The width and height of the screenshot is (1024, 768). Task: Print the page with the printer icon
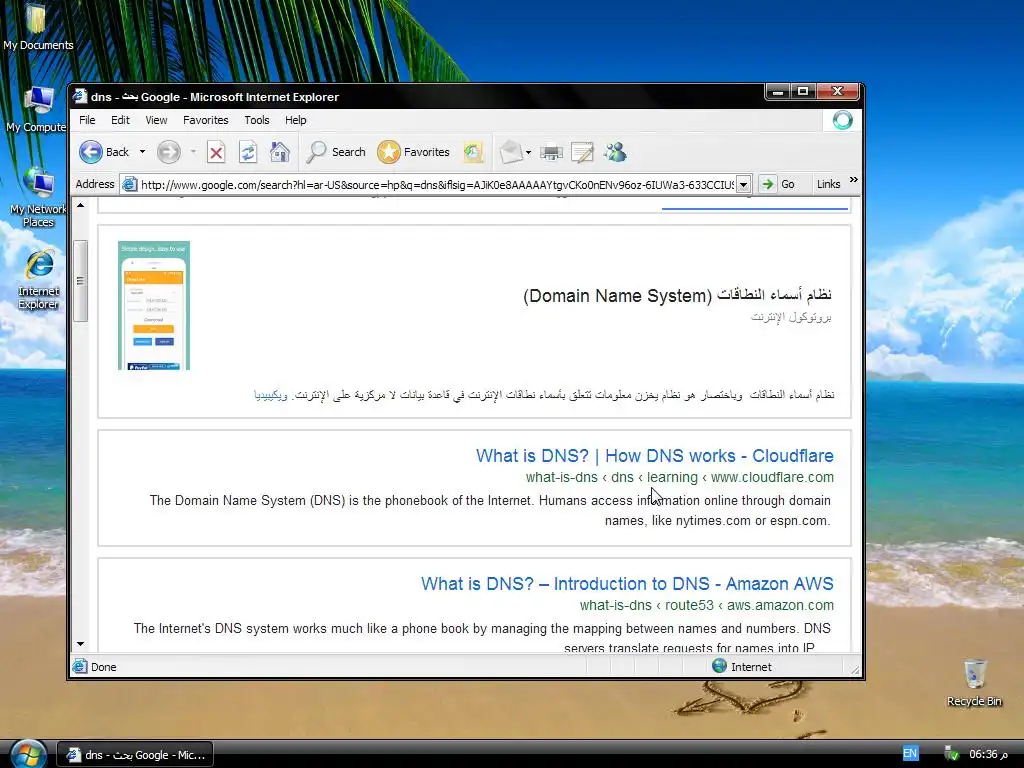coord(551,153)
